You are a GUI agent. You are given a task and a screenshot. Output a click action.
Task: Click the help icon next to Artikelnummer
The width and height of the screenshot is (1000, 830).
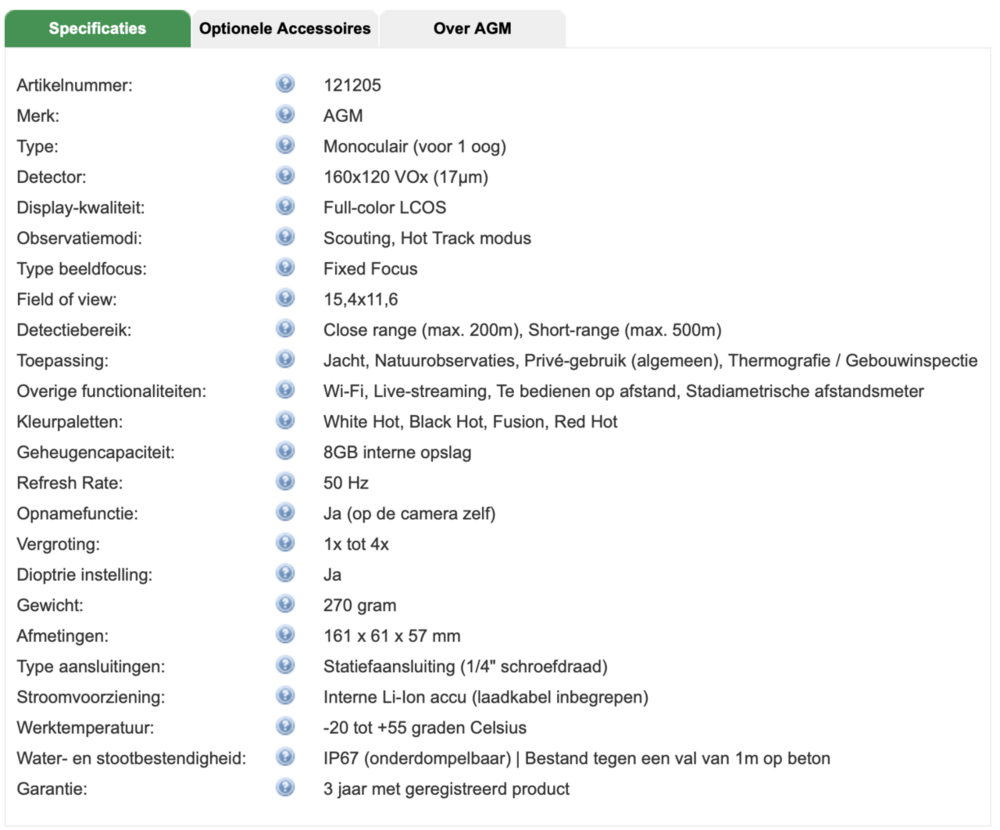point(285,84)
